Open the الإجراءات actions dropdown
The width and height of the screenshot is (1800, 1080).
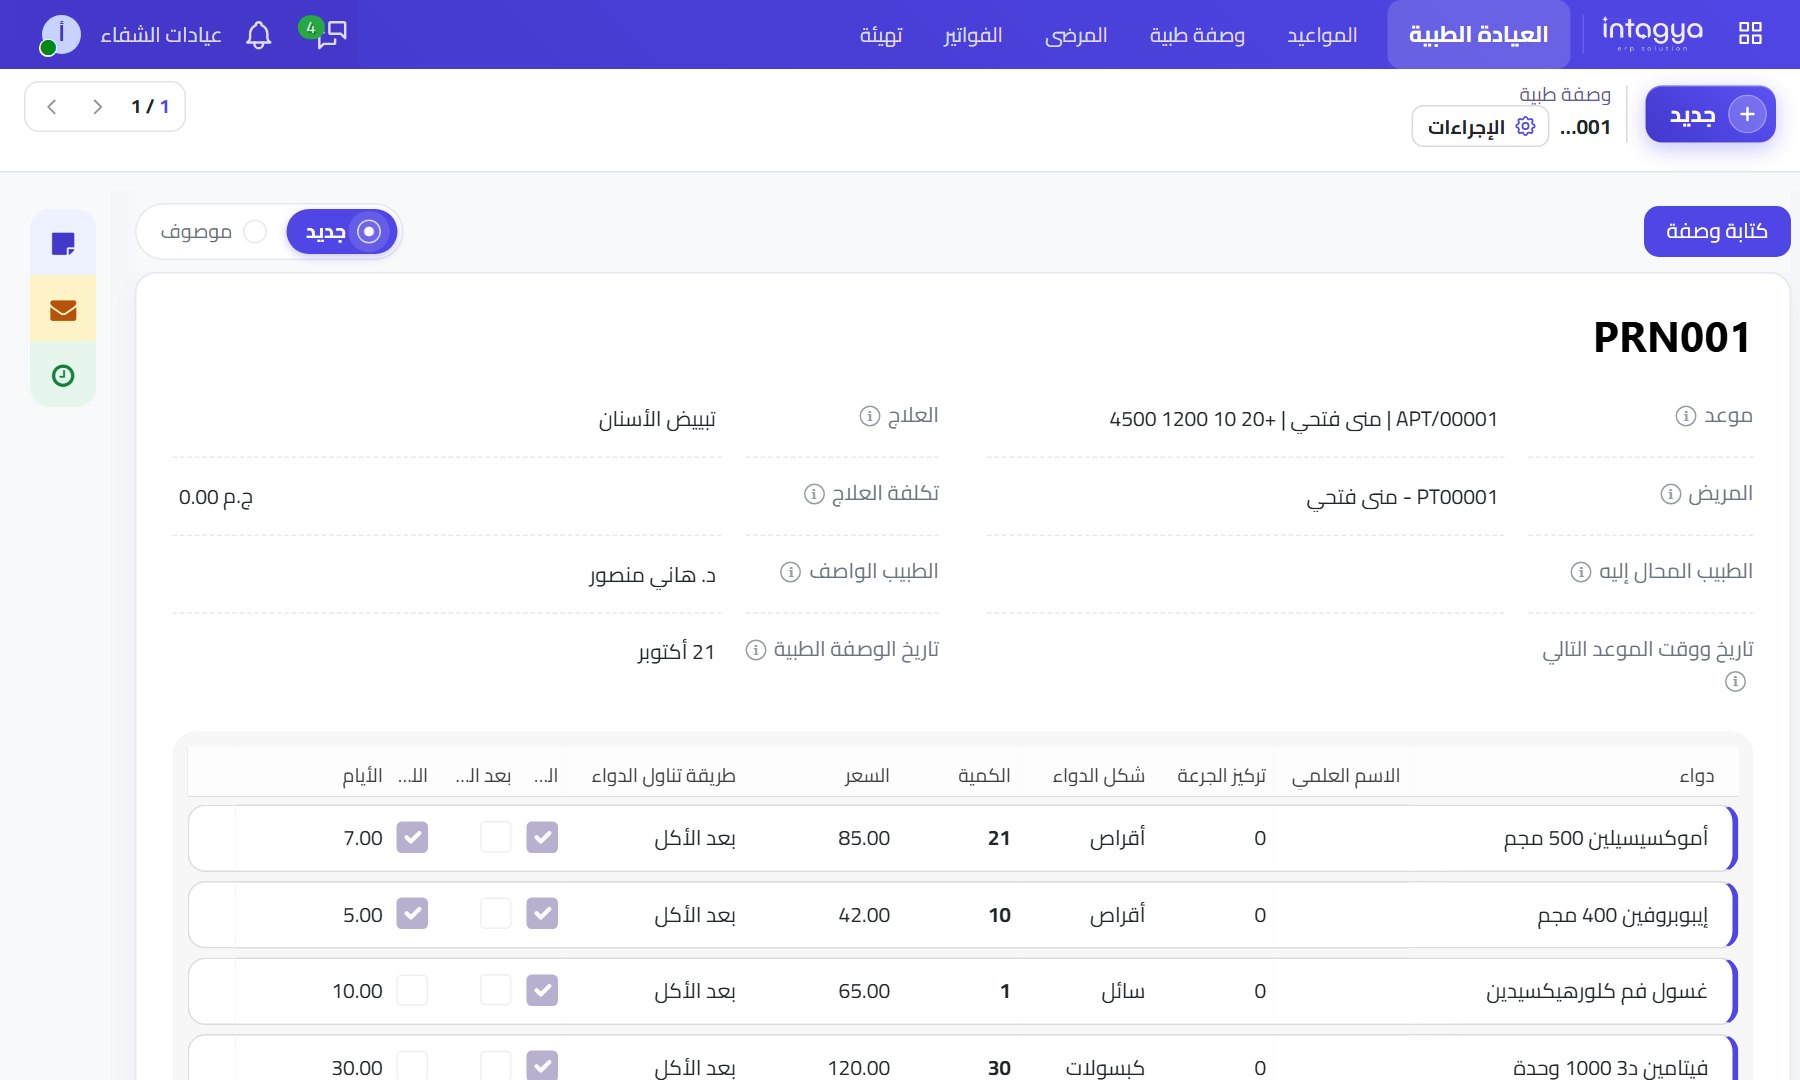click(x=1480, y=127)
